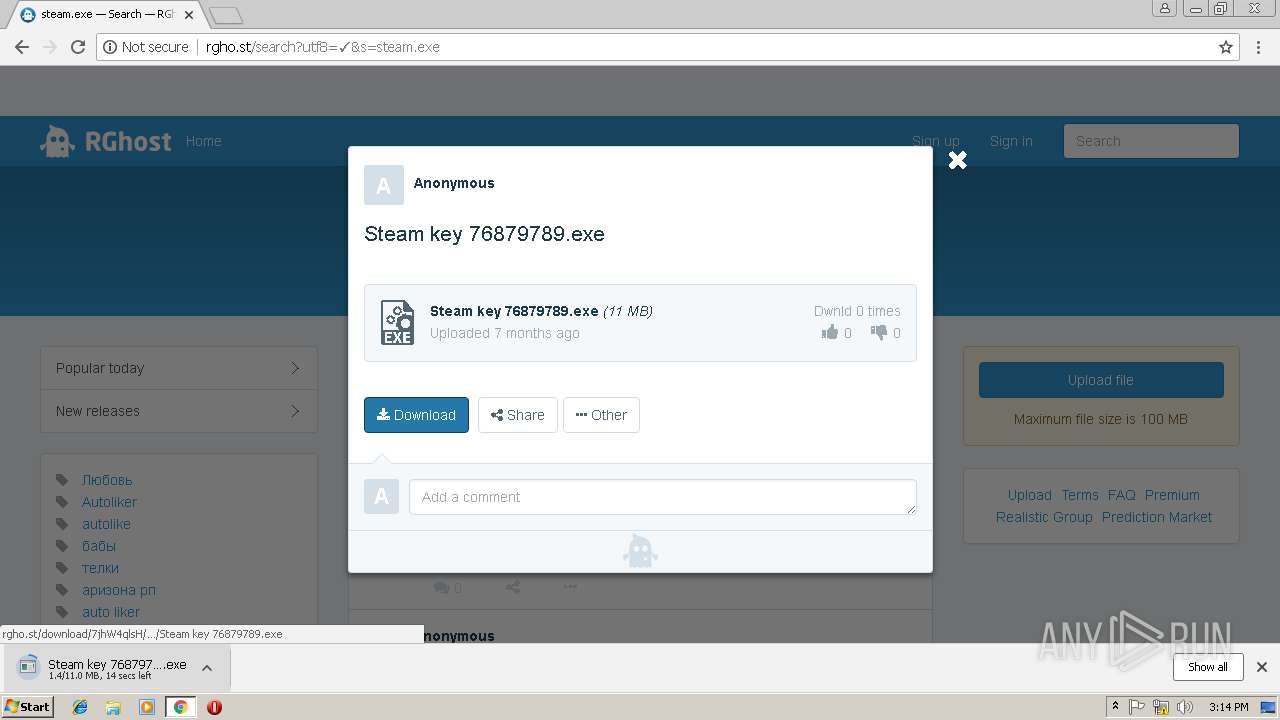Open the Sign up link
Viewport: 1280px width, 720px height.
click(x=935, y=141)
